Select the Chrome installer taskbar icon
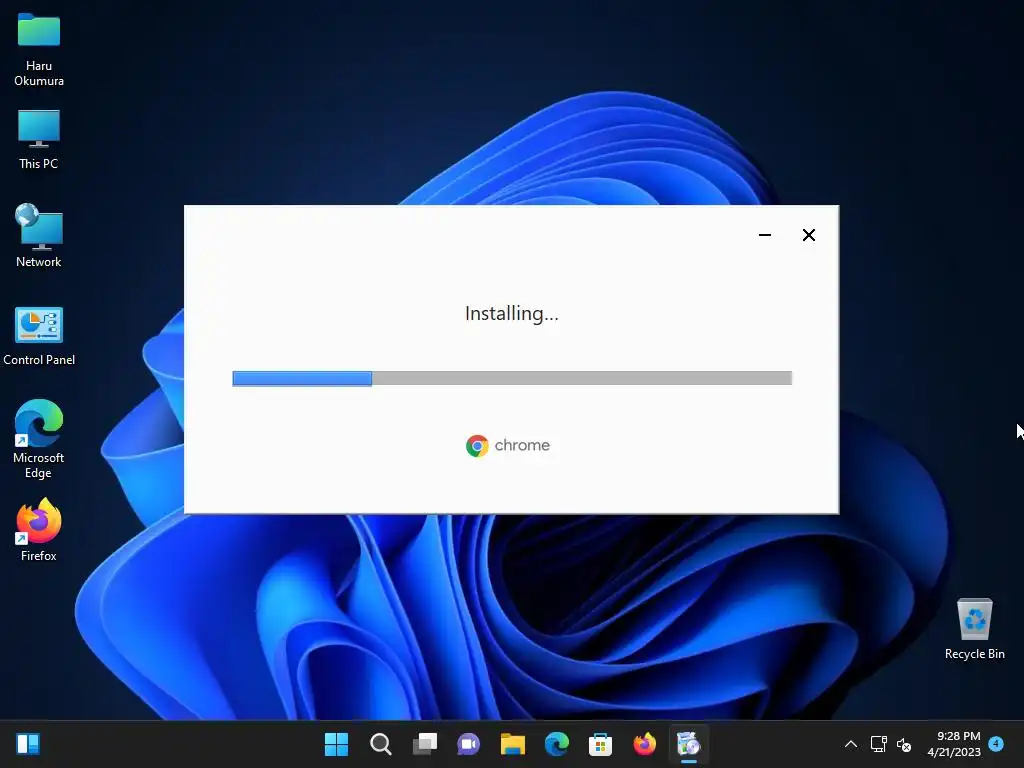Image resolution: width=1024 pixels, height=768 pixels. pyautogui.click(x=688, y=744)
